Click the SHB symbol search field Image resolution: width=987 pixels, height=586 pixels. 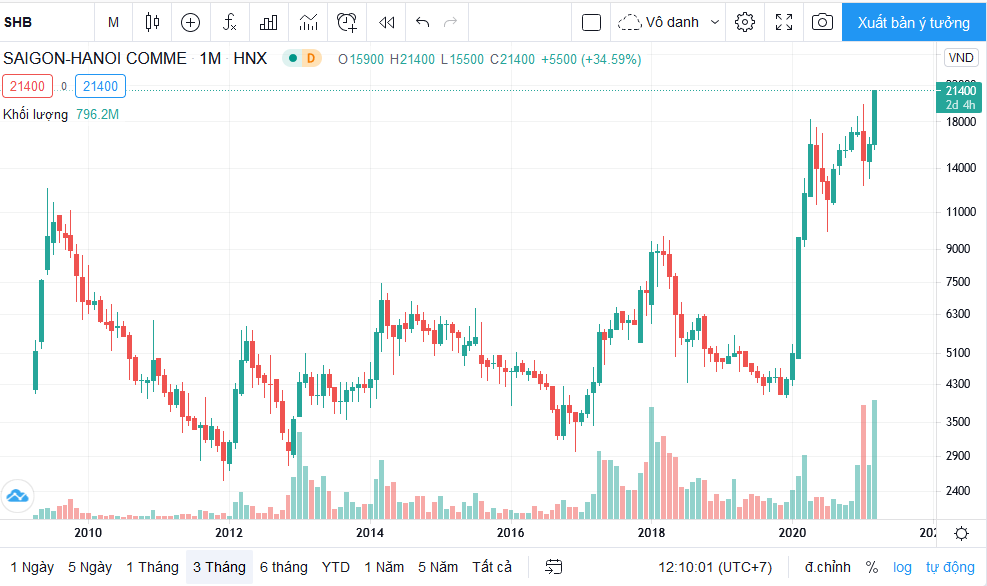pyautogui.click(x=47, y=23)
